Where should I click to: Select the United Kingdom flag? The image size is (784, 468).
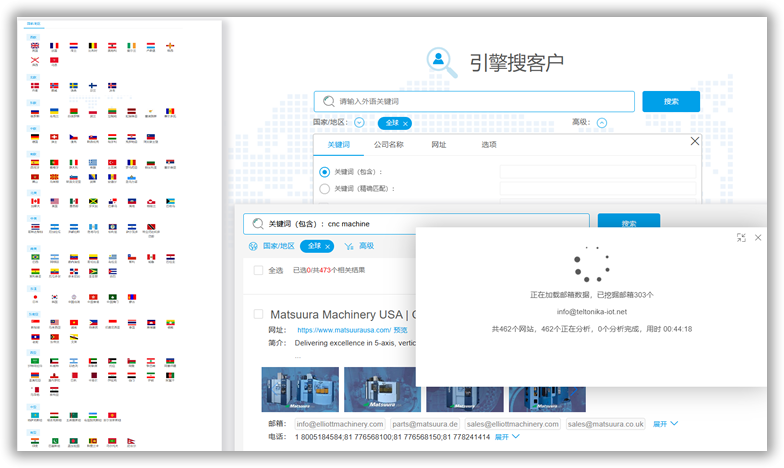pos(35,46)
